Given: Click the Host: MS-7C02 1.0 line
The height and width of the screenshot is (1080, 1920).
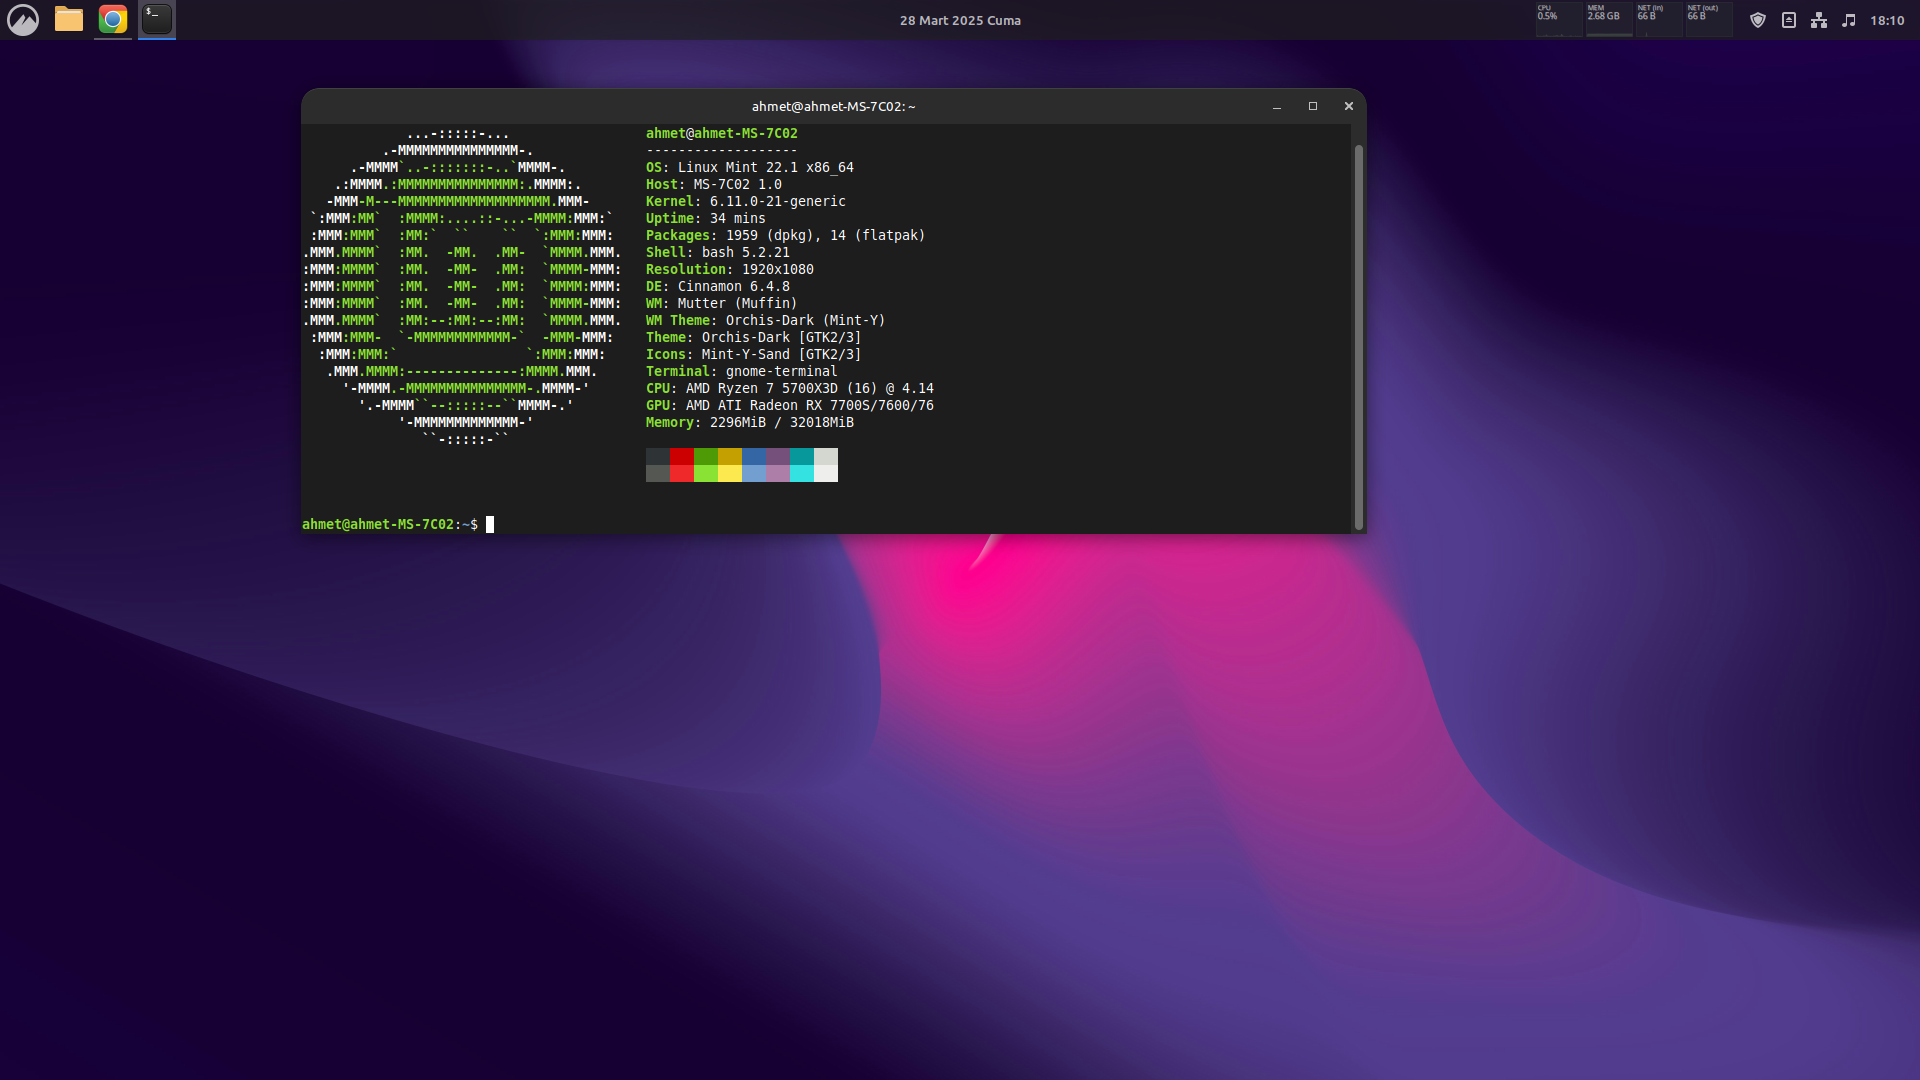Looking at the screenshot, I should [714, 184].
